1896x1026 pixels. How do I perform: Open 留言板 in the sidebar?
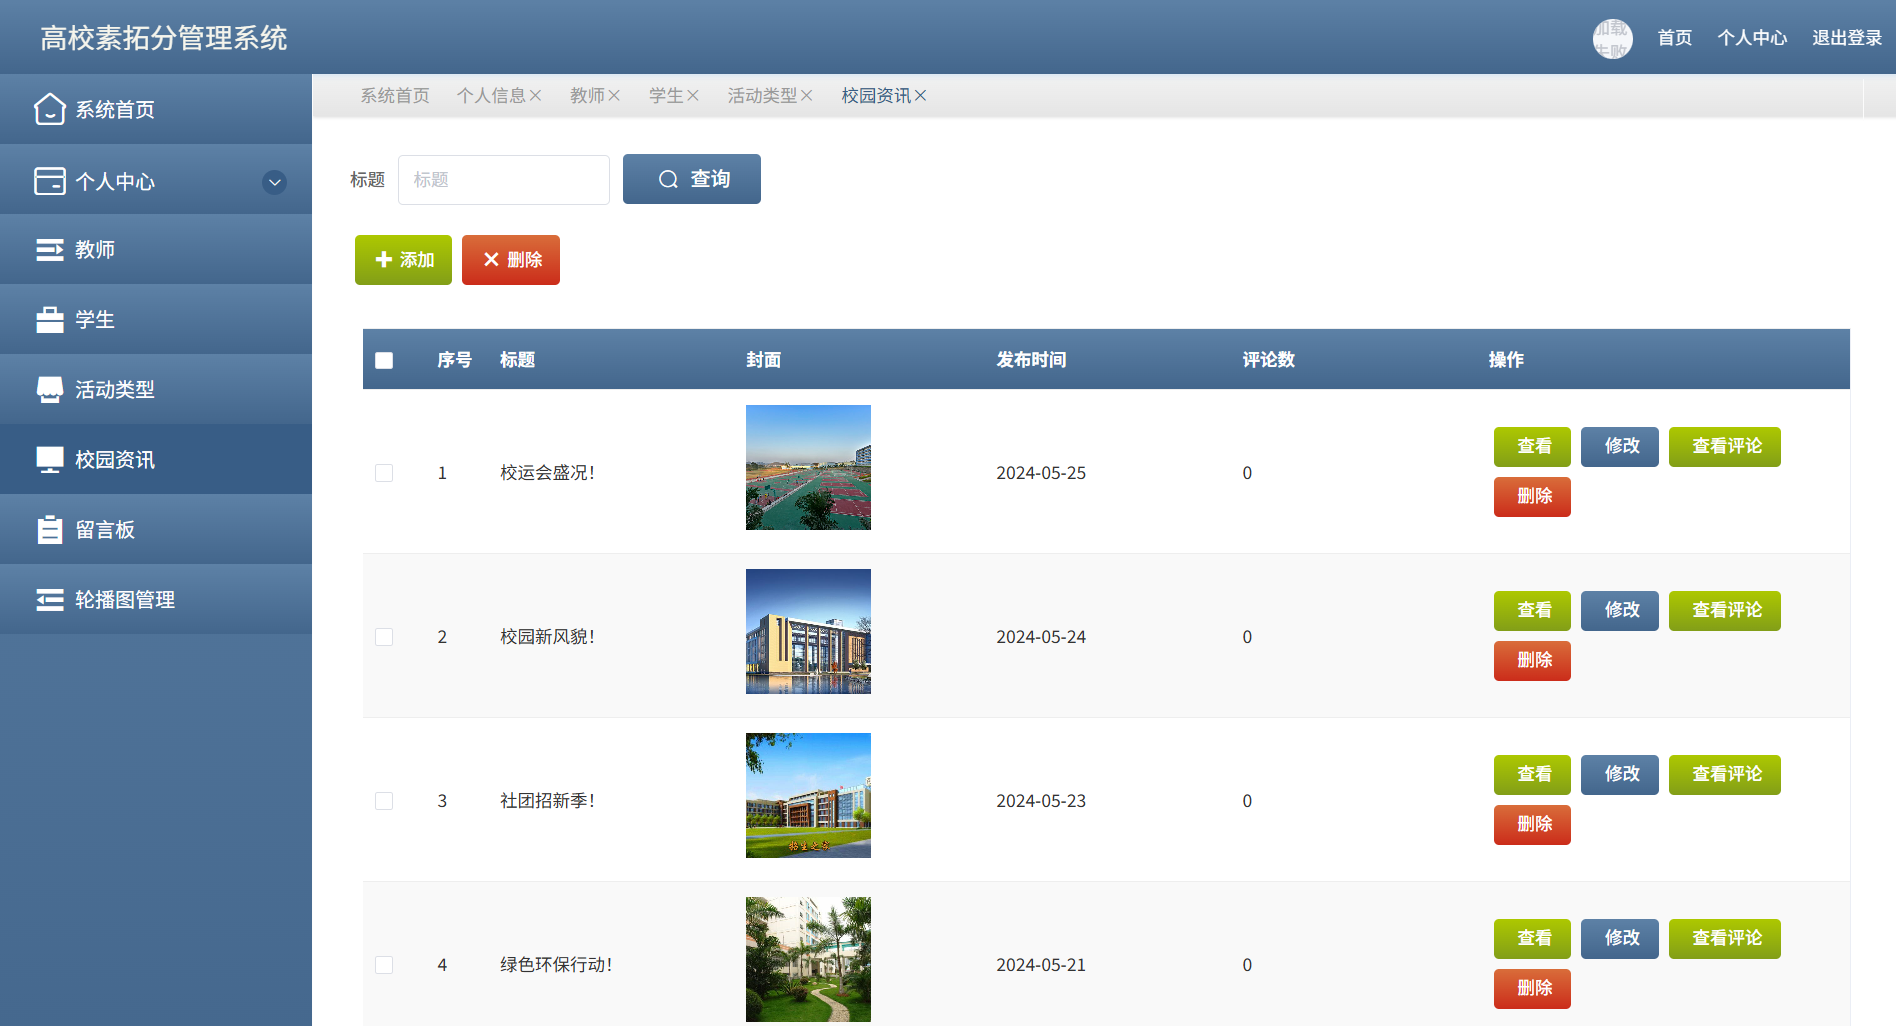[x=156, y=529]
